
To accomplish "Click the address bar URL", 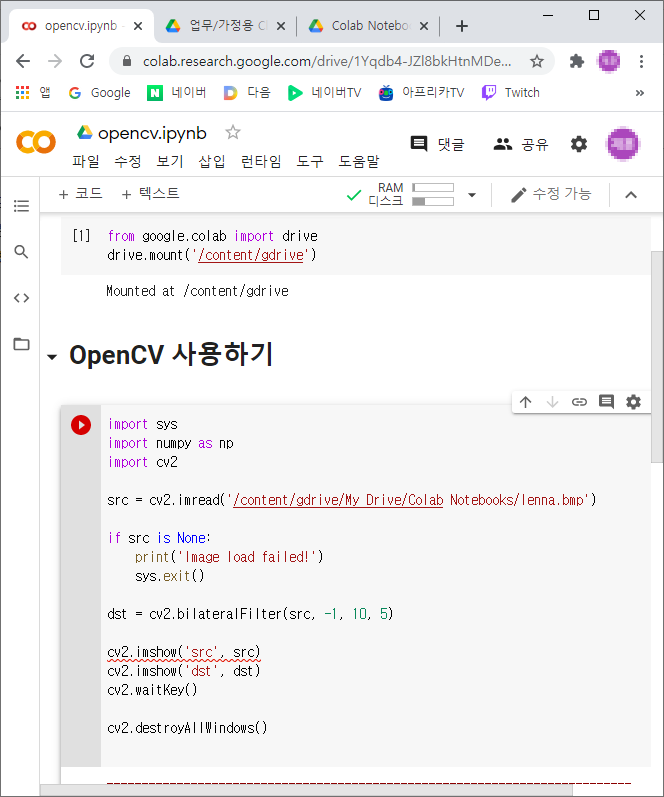I will click(x=327, y=62).
